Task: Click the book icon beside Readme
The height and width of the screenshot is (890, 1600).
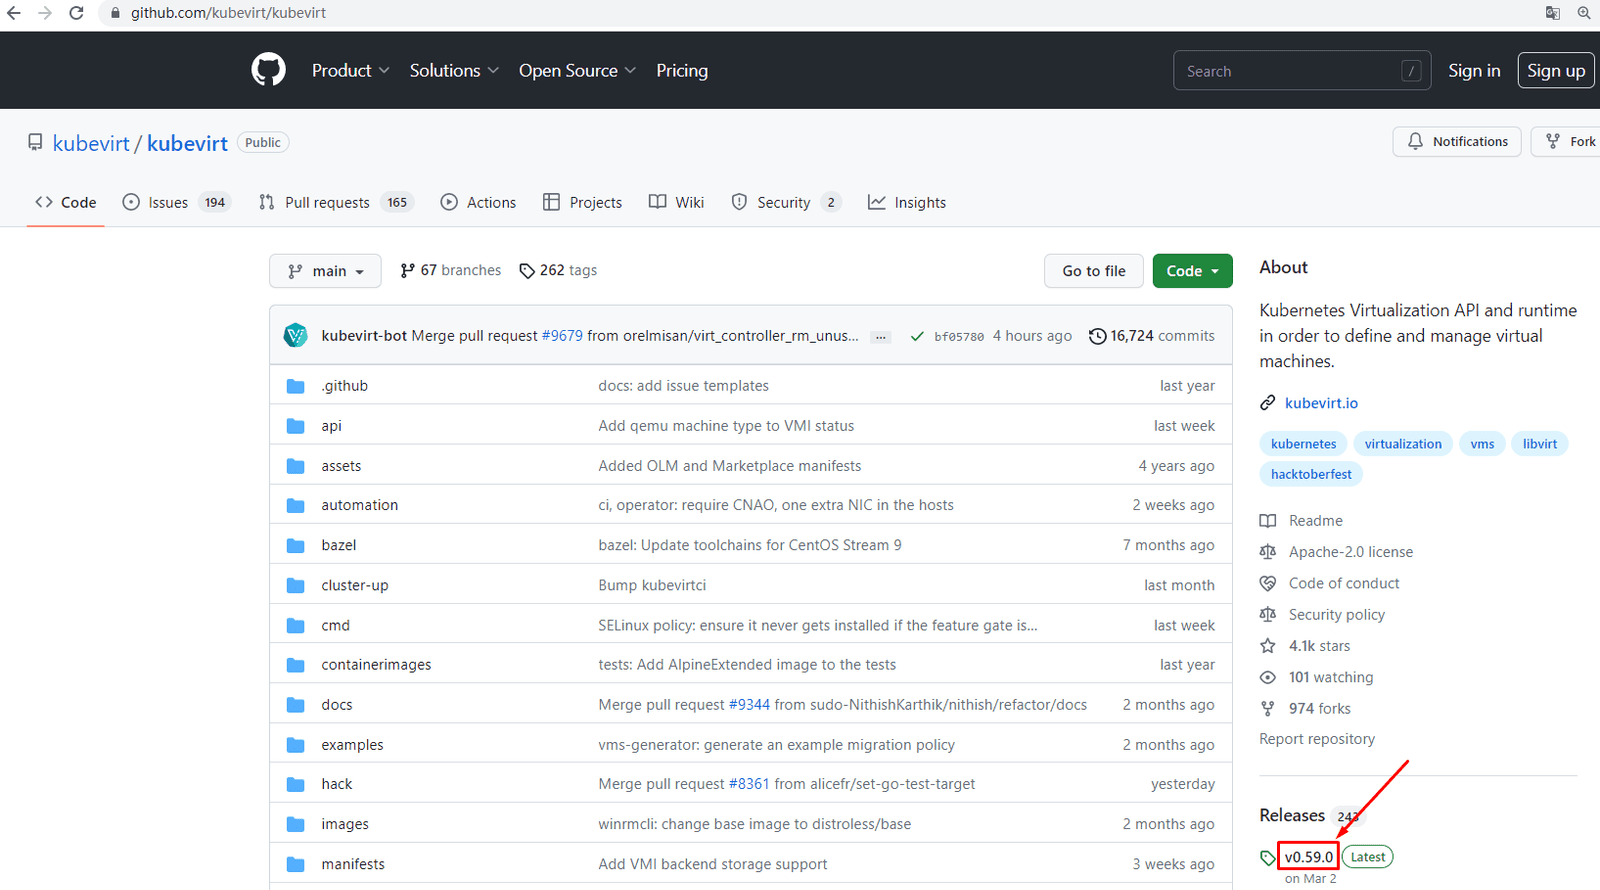Action: [1268, 521]
